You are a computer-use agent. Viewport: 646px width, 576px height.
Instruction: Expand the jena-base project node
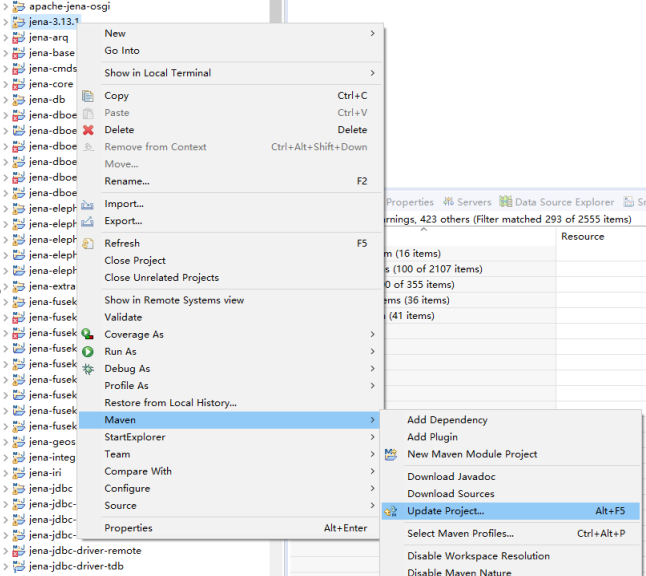[x=5, y=54]
